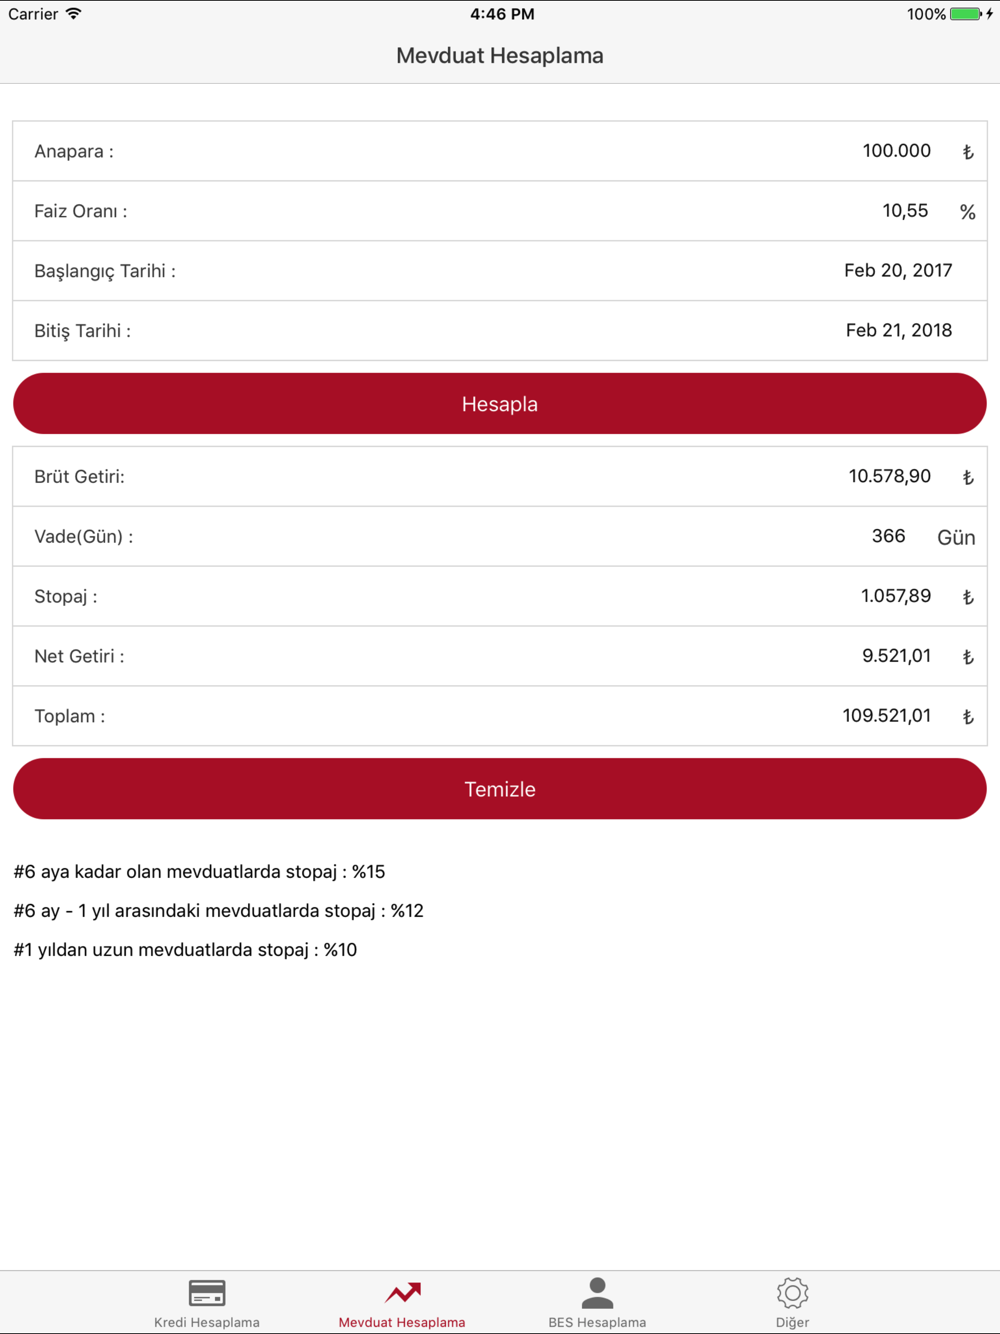Open the Bitiş Tarihi date picker
The width and height of the screenshot is (1000, 1334).
click(898, 331)
